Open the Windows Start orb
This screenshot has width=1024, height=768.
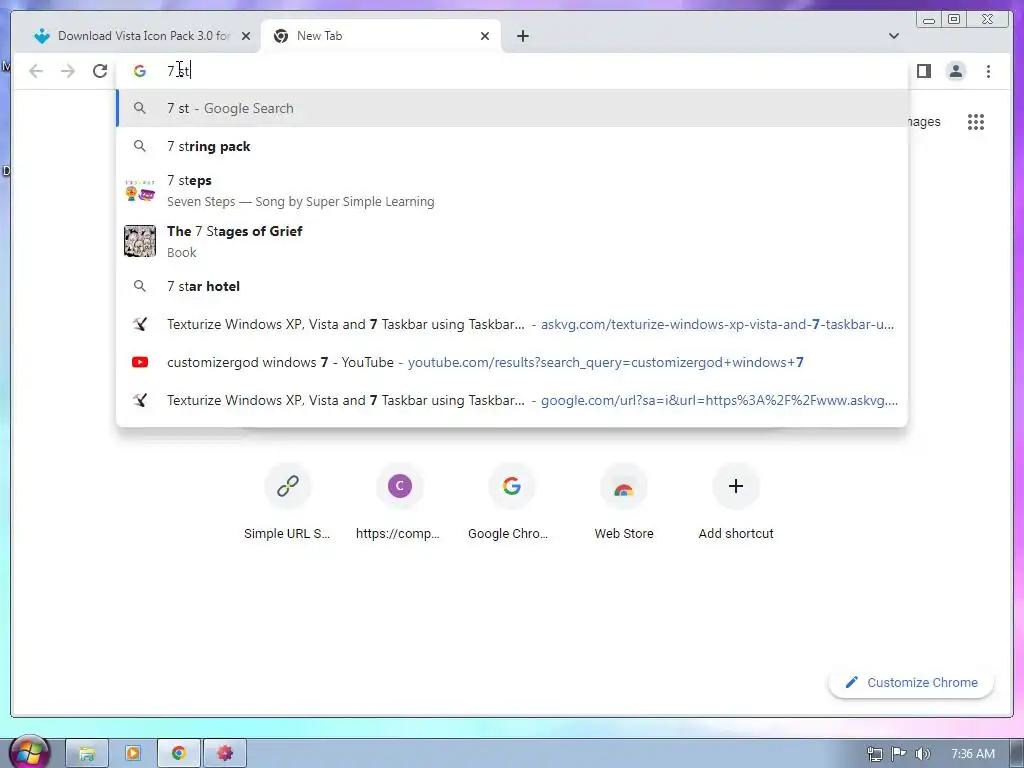29,752
